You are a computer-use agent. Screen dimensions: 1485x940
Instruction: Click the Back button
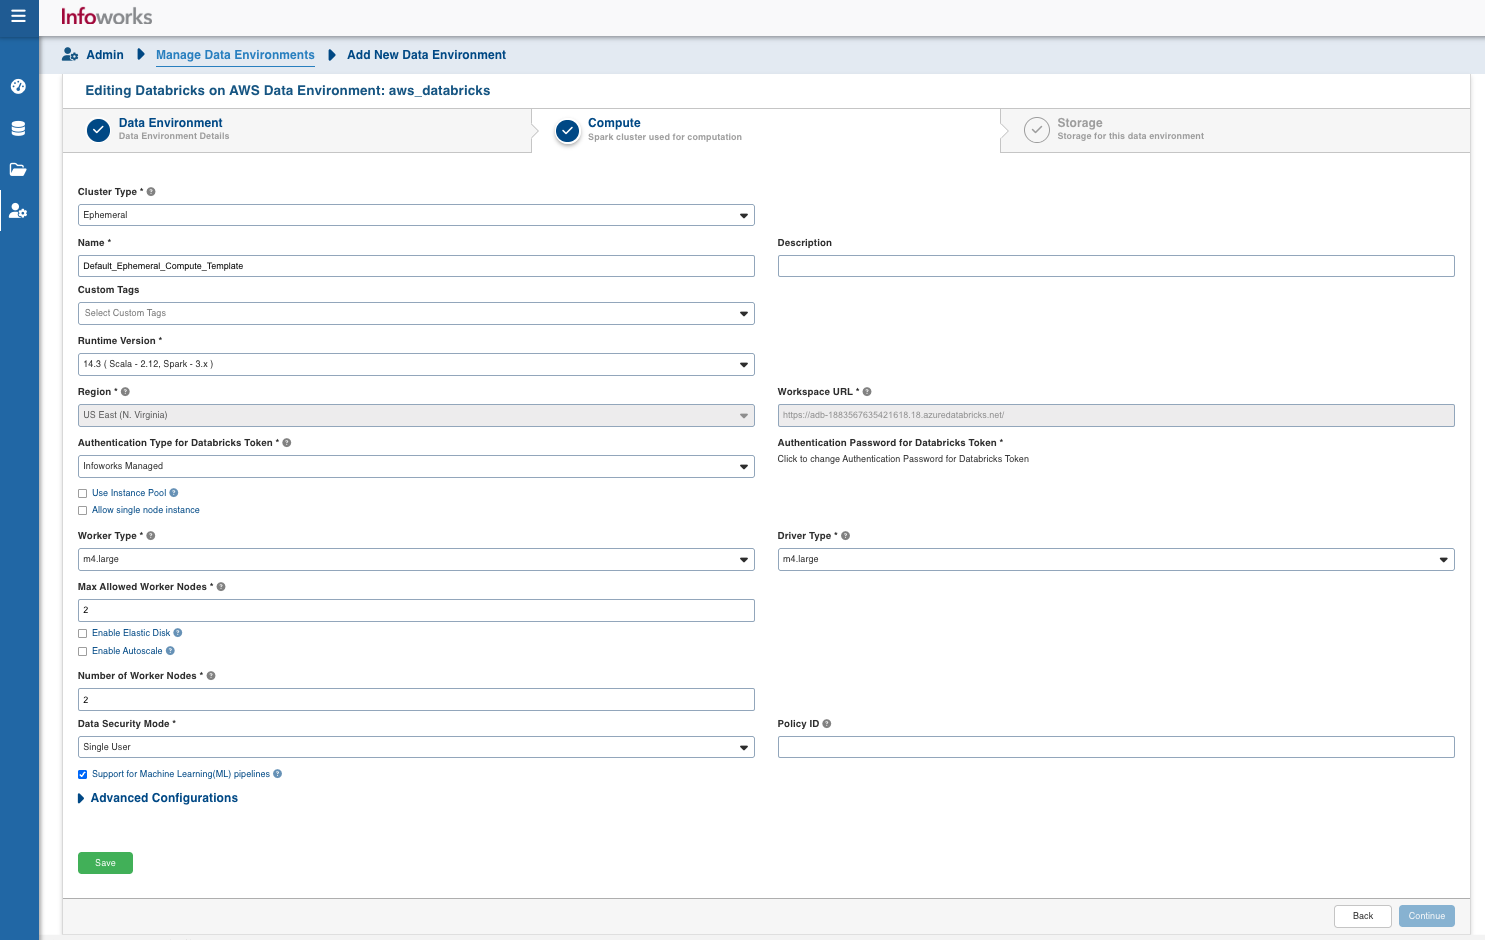(x=1363, y=916)
